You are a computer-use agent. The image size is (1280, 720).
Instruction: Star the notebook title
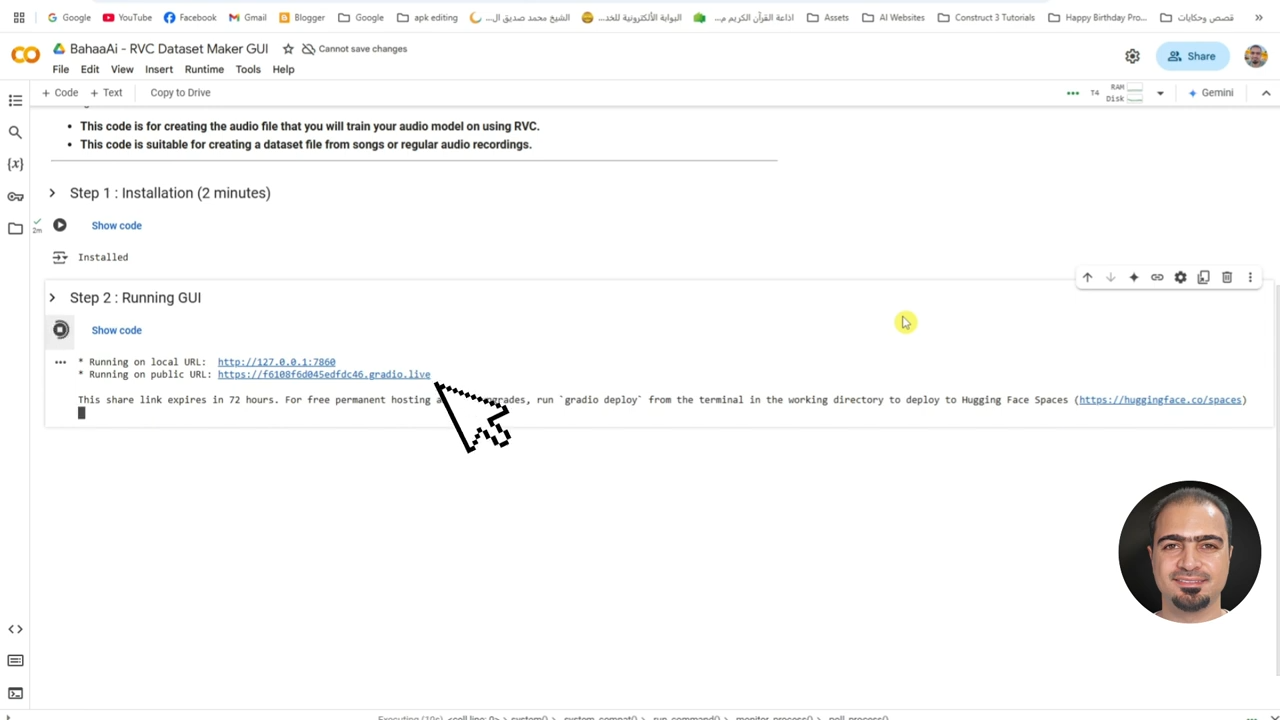click(288, 49)
